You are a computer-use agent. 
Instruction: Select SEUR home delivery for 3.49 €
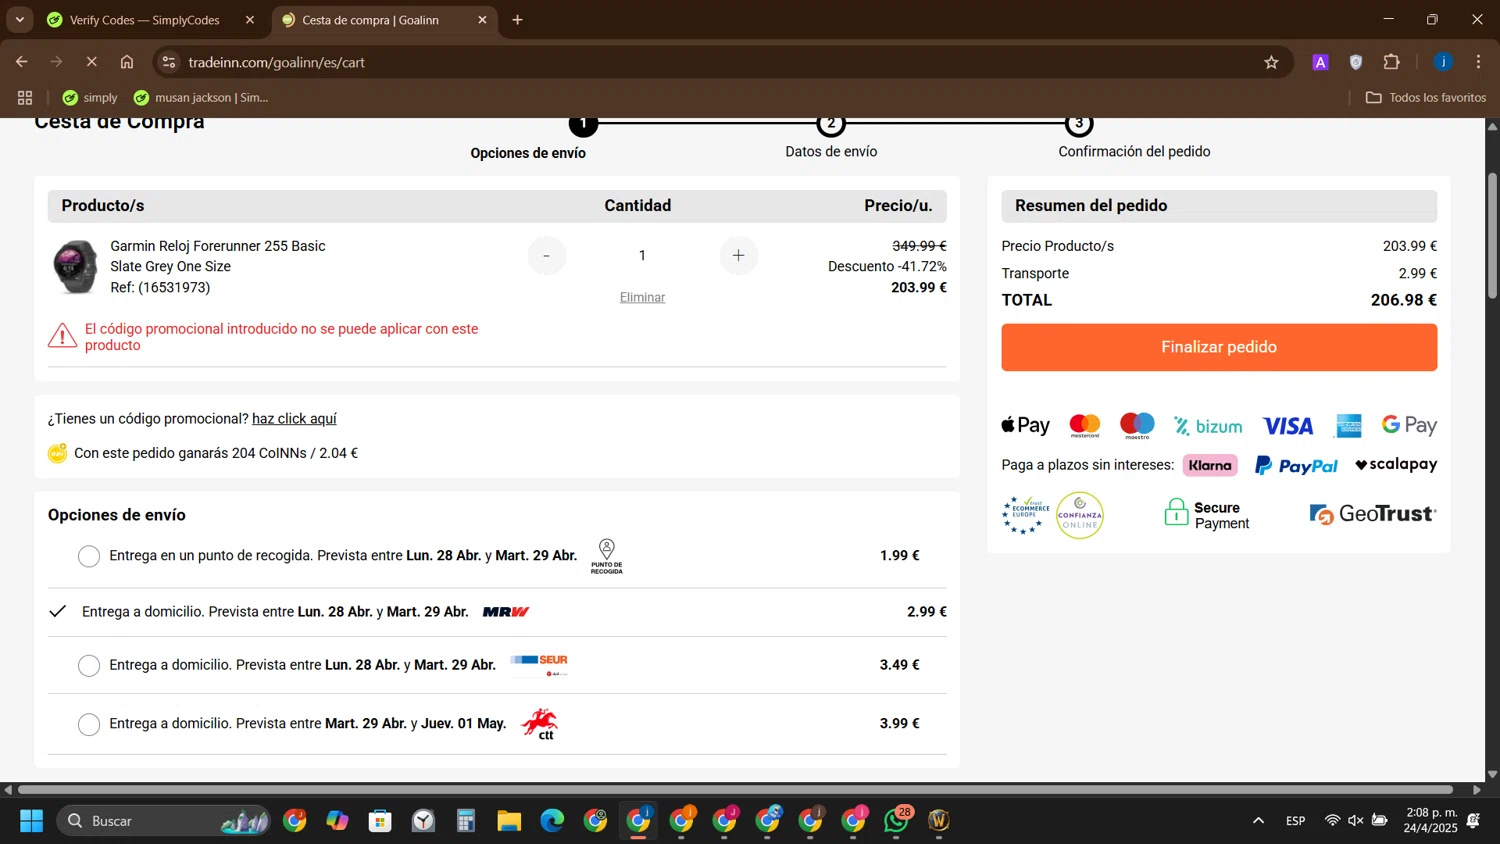pyautogui.click(x=89, y=665)
